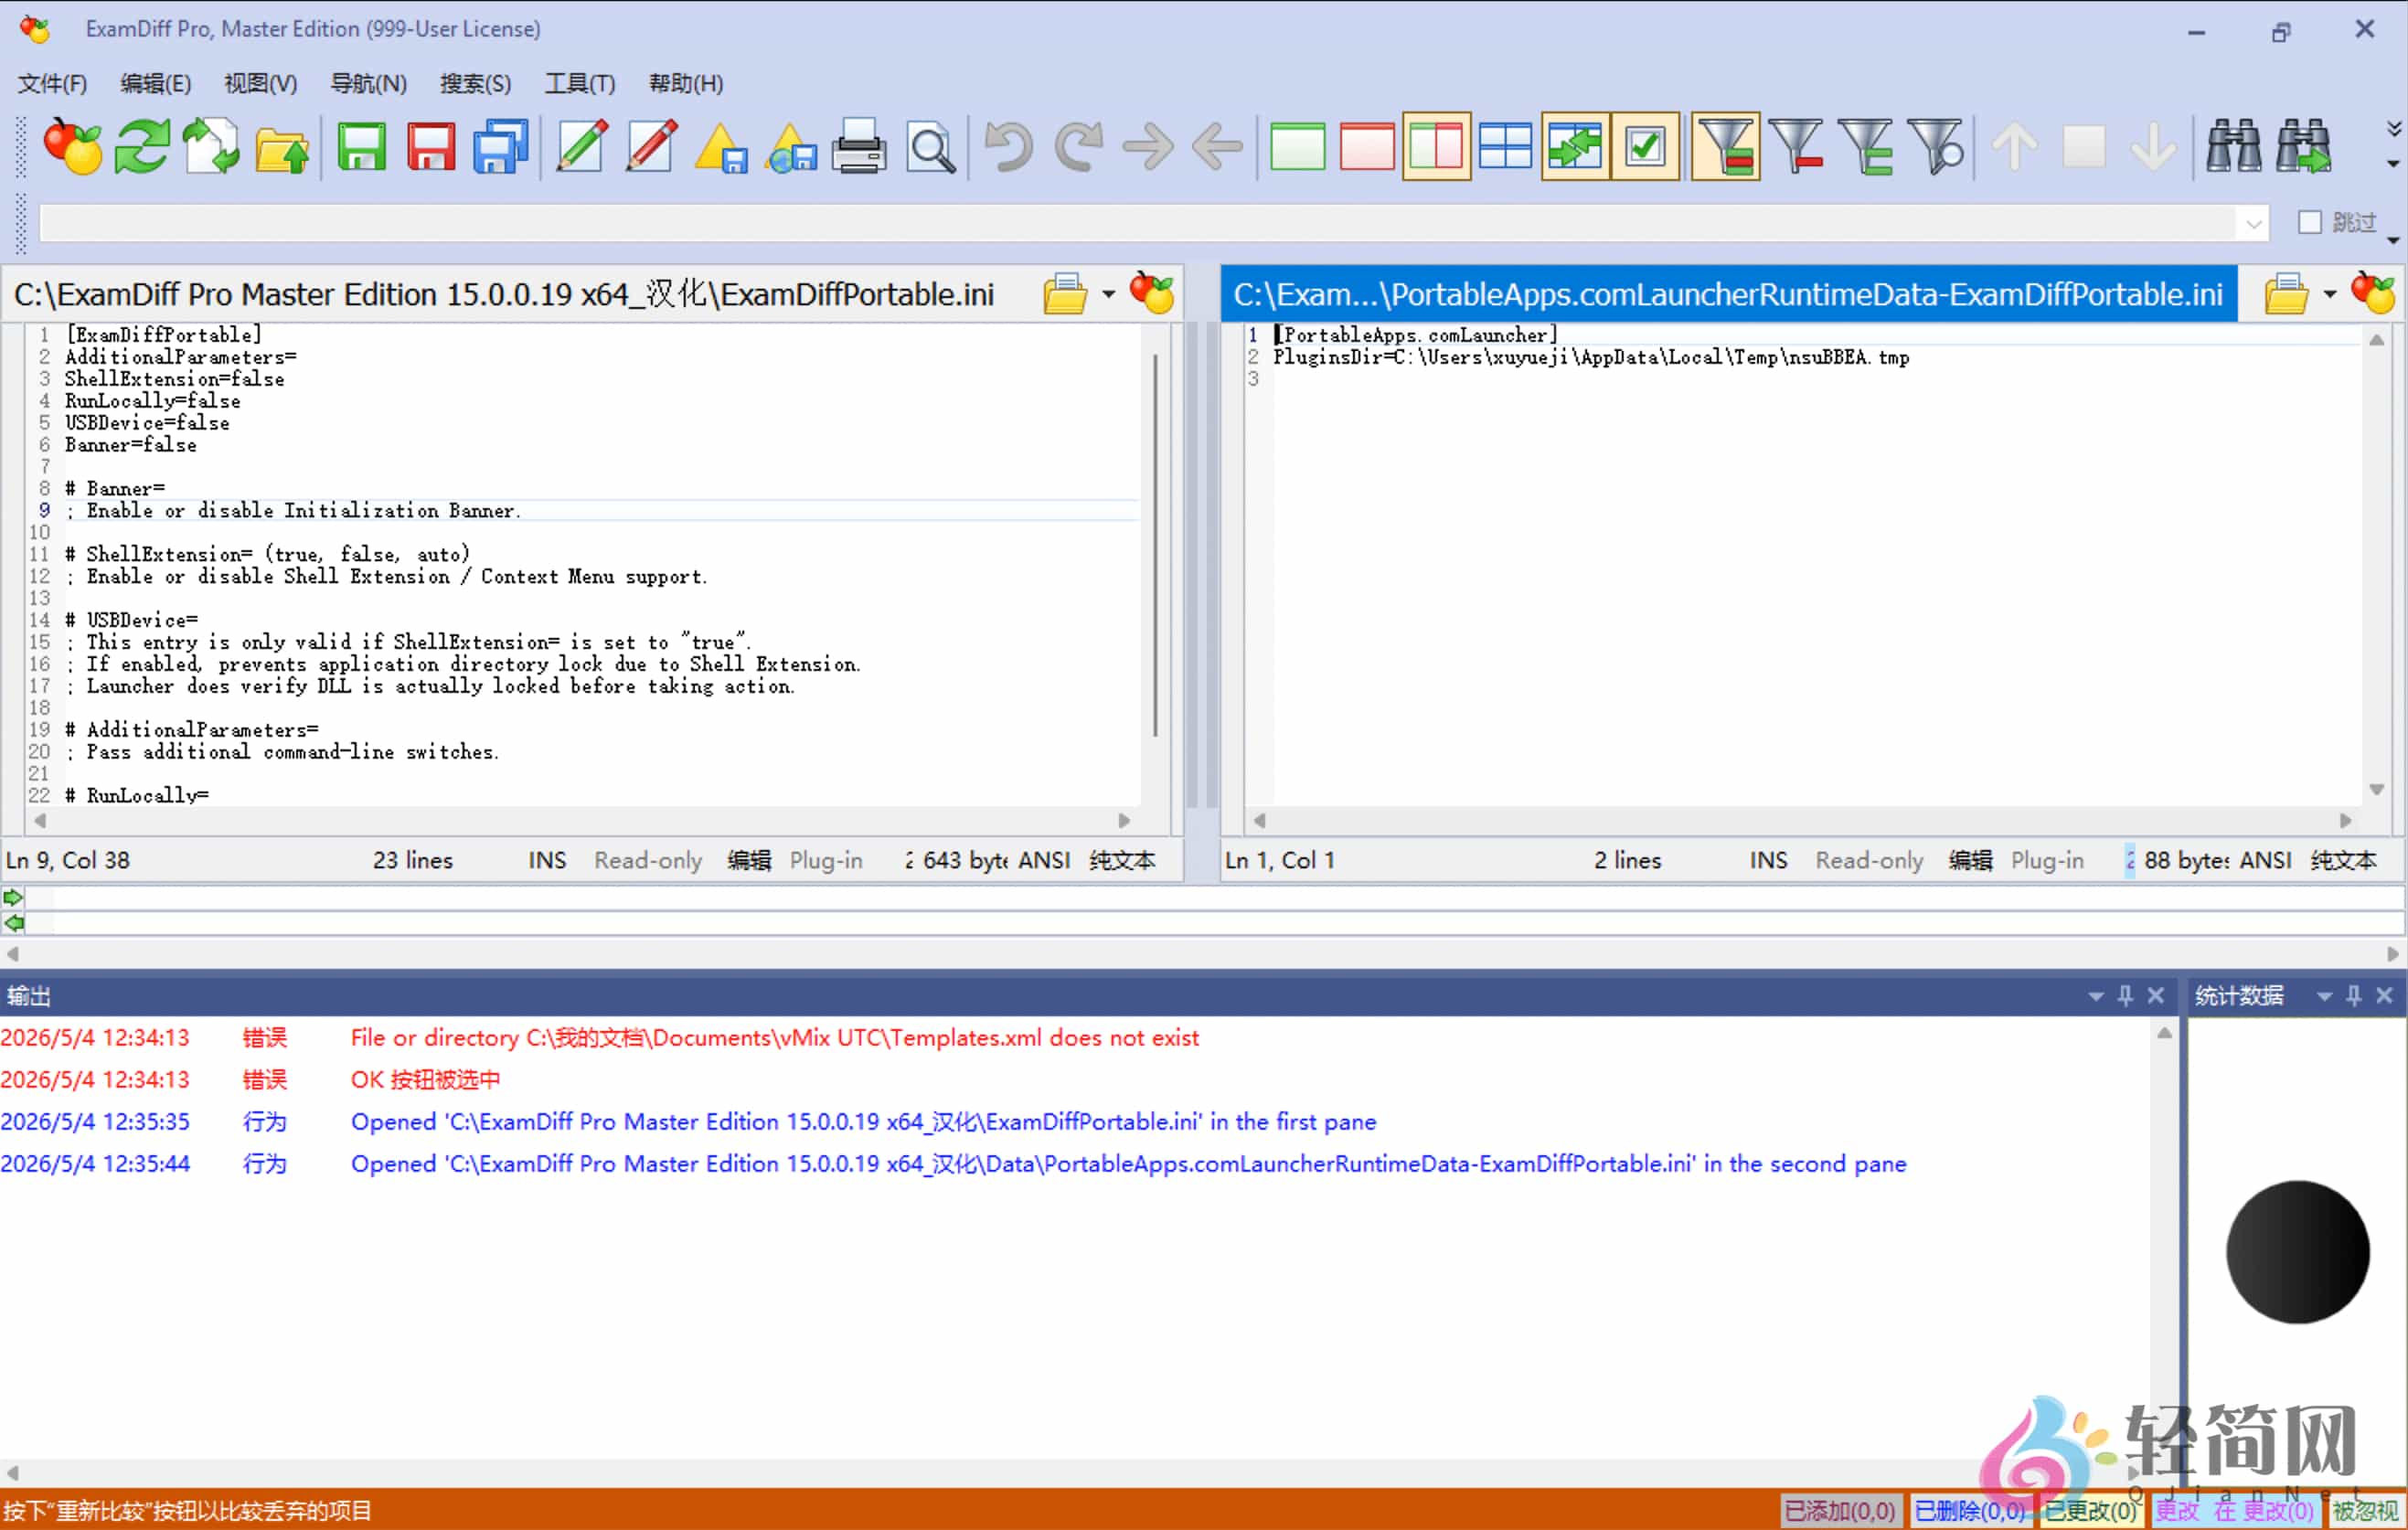
Task: Open the 导航(N) menu
Action: [x=369, y=83]
